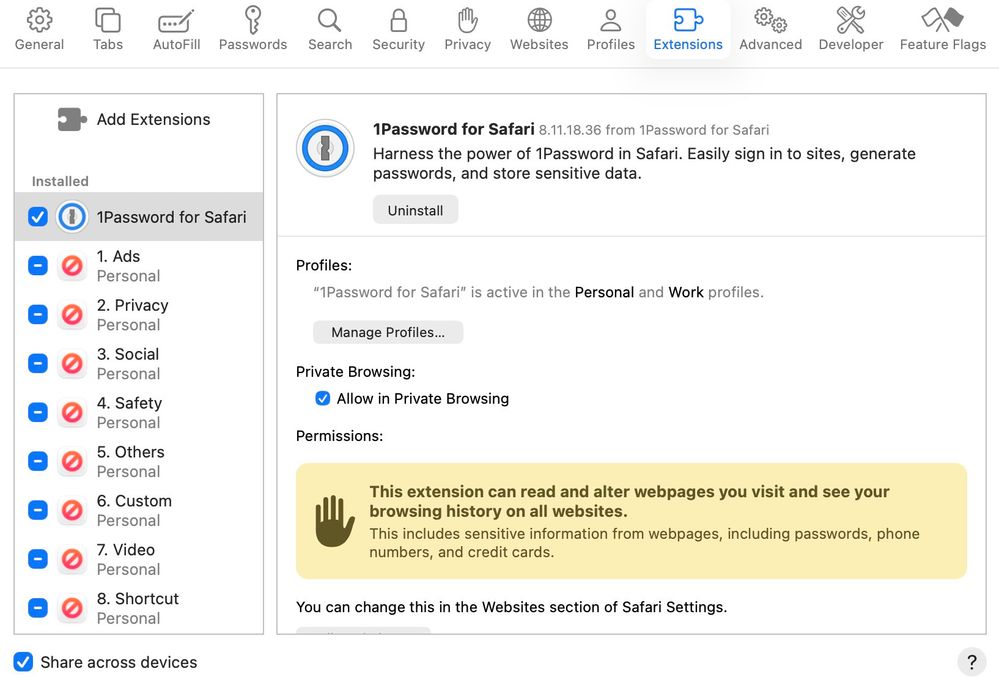Image resolution: width=999 pixels, height=679 pixels.
Task: Open the Feature Flags pane
Action: tap(942, 20)
